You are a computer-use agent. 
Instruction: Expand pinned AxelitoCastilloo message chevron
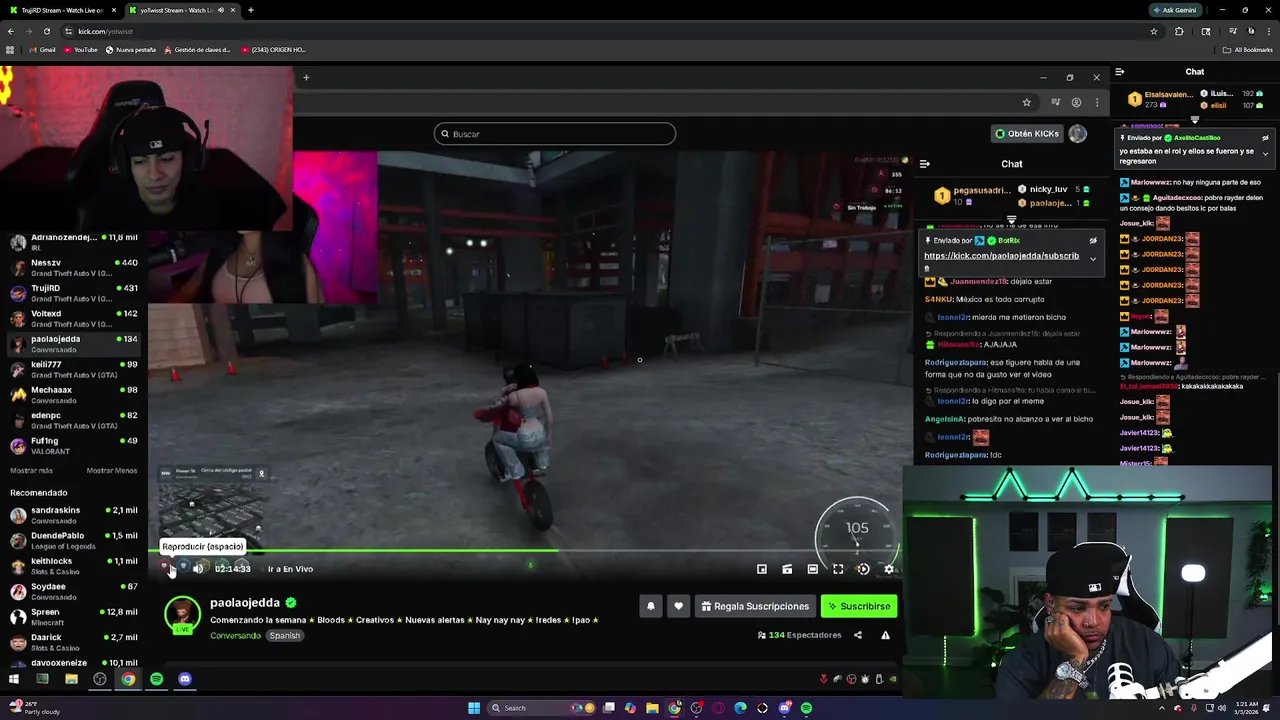click(x=1265, y=153)
